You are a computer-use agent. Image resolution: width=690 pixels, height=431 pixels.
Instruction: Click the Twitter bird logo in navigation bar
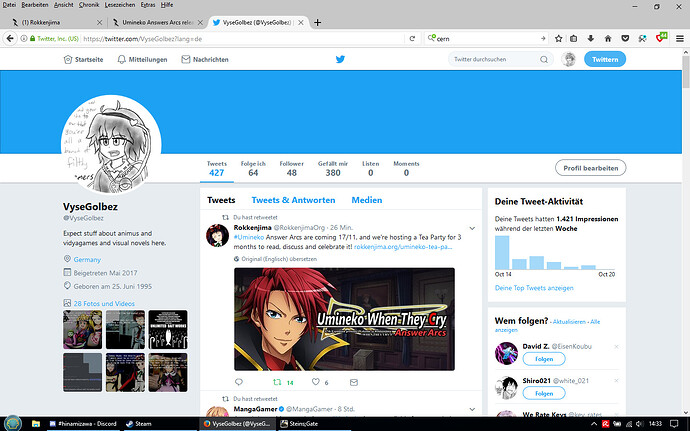pos(340,59)
